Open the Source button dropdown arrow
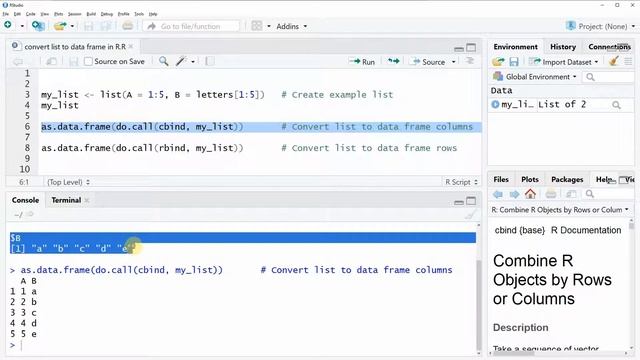This screenshot has height=360, width=640. point(453,62)
